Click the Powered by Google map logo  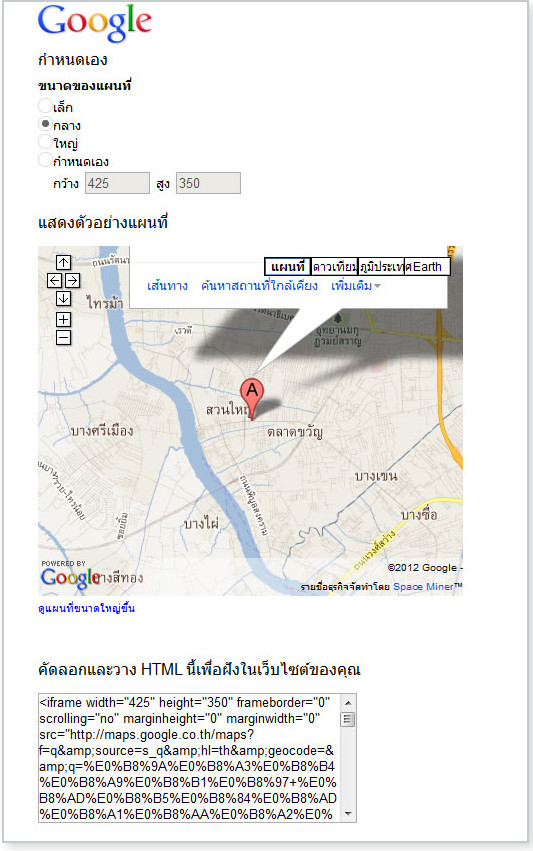point(71,575)
